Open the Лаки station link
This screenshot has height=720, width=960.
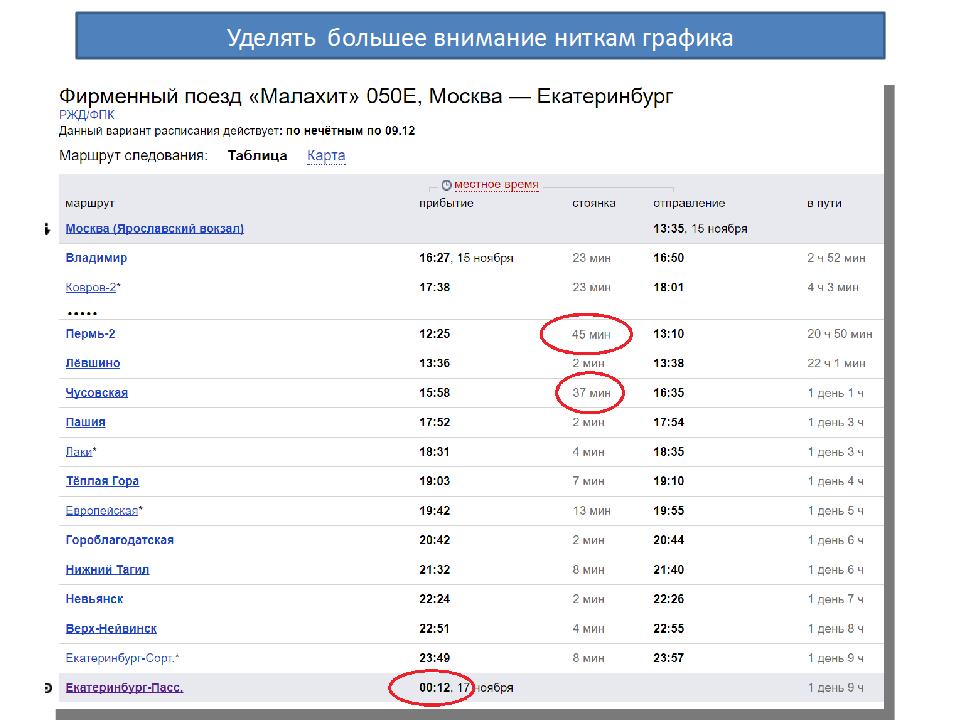[78, 452]
